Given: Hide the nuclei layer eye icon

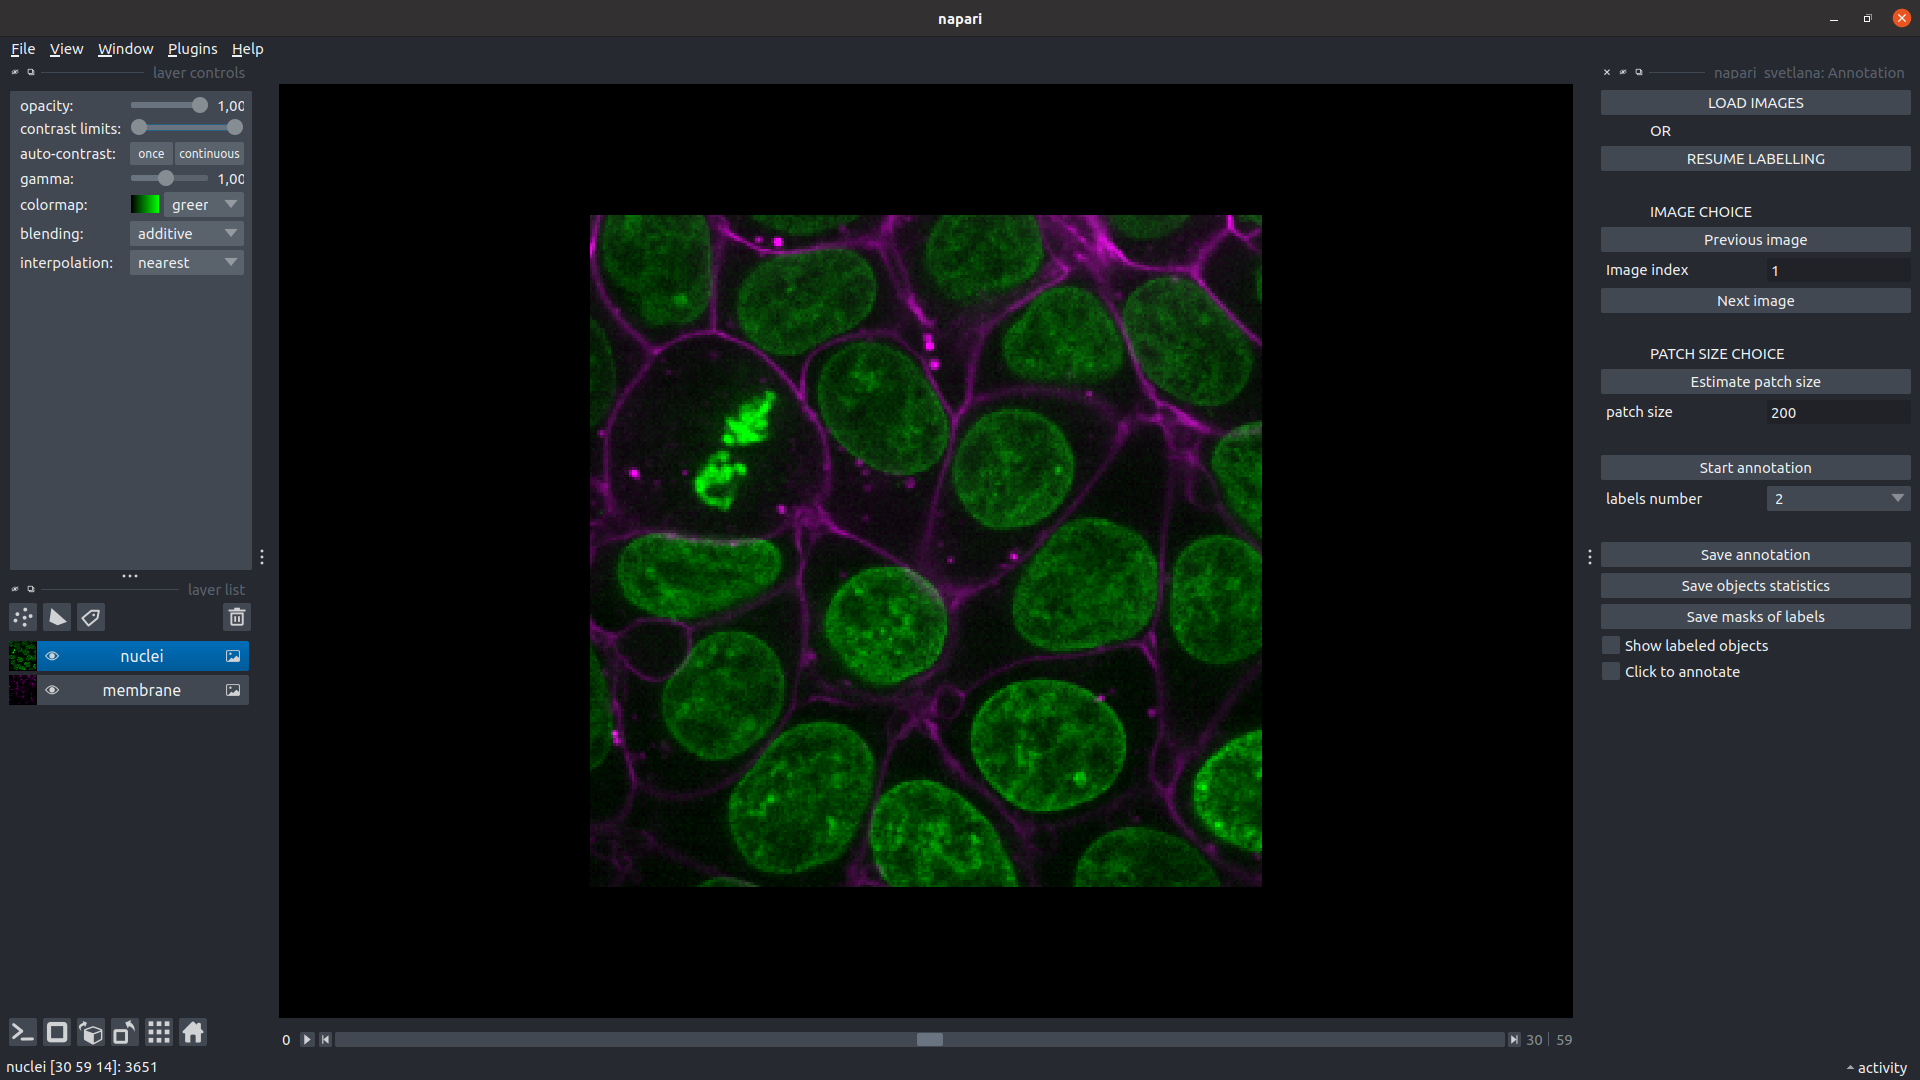Looking at the screenshot, I should (x=52, y=656).
